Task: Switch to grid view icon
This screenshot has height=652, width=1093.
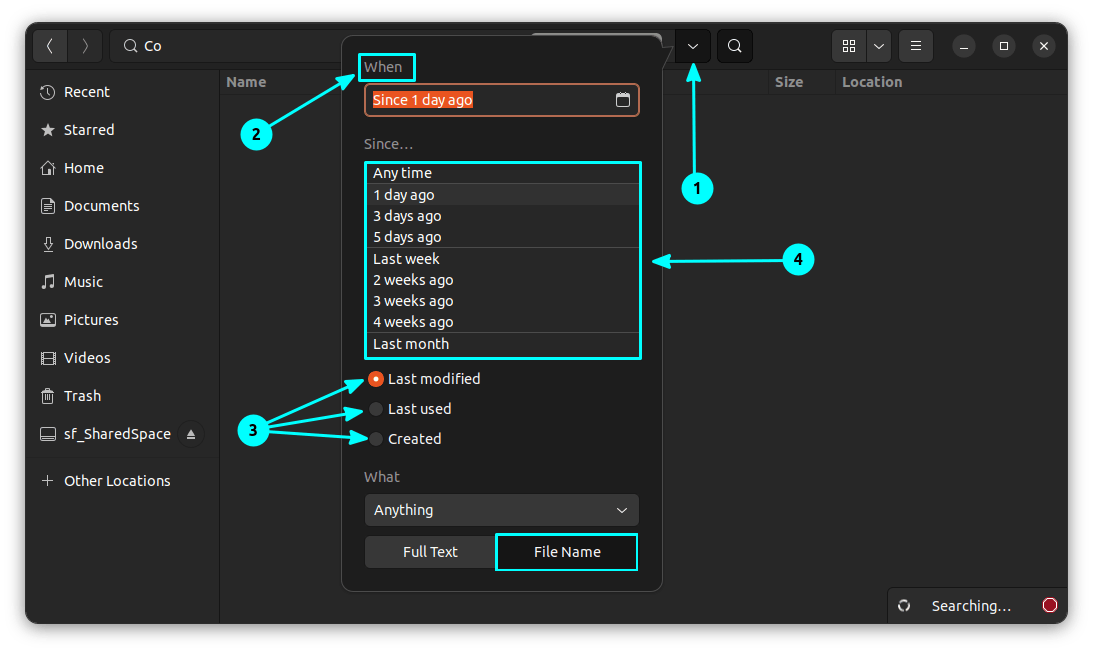Action: coord(849,46)
